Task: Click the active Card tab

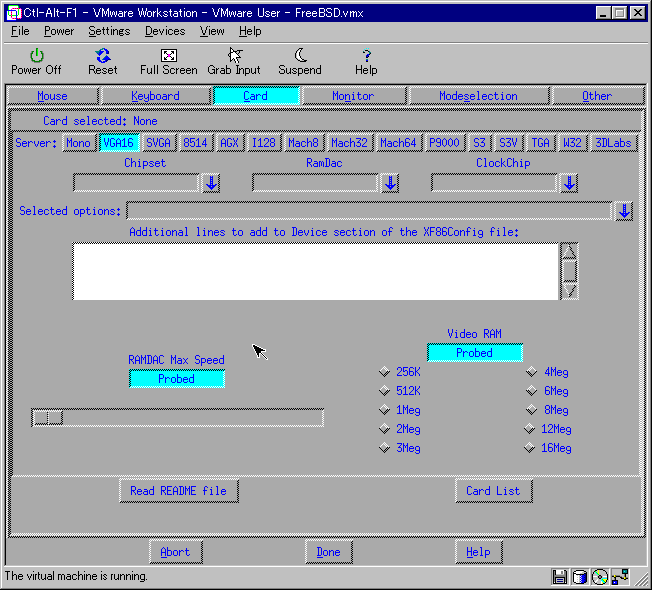Action: tap(255, 96)
